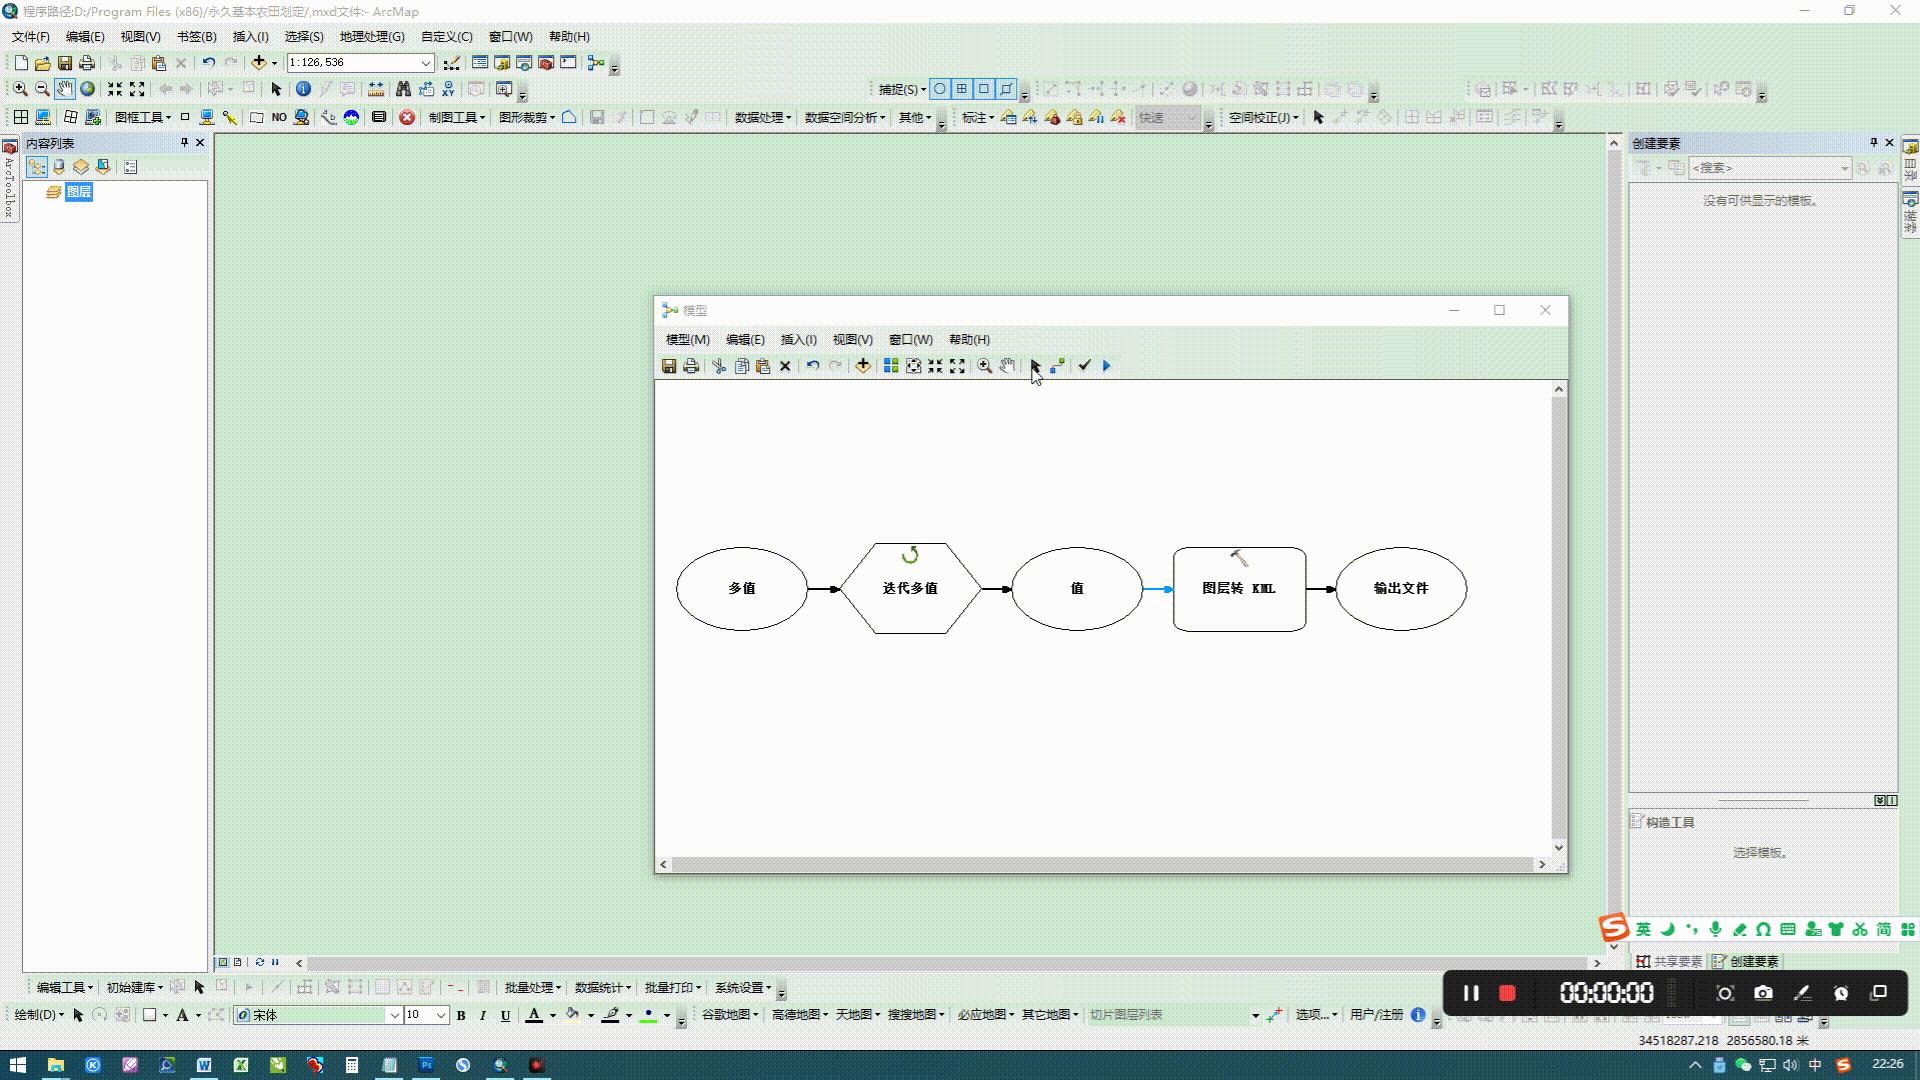The image size is (1920, 1080).
Task: Activate the Find tool with binoculars icon
Action: 403,88
